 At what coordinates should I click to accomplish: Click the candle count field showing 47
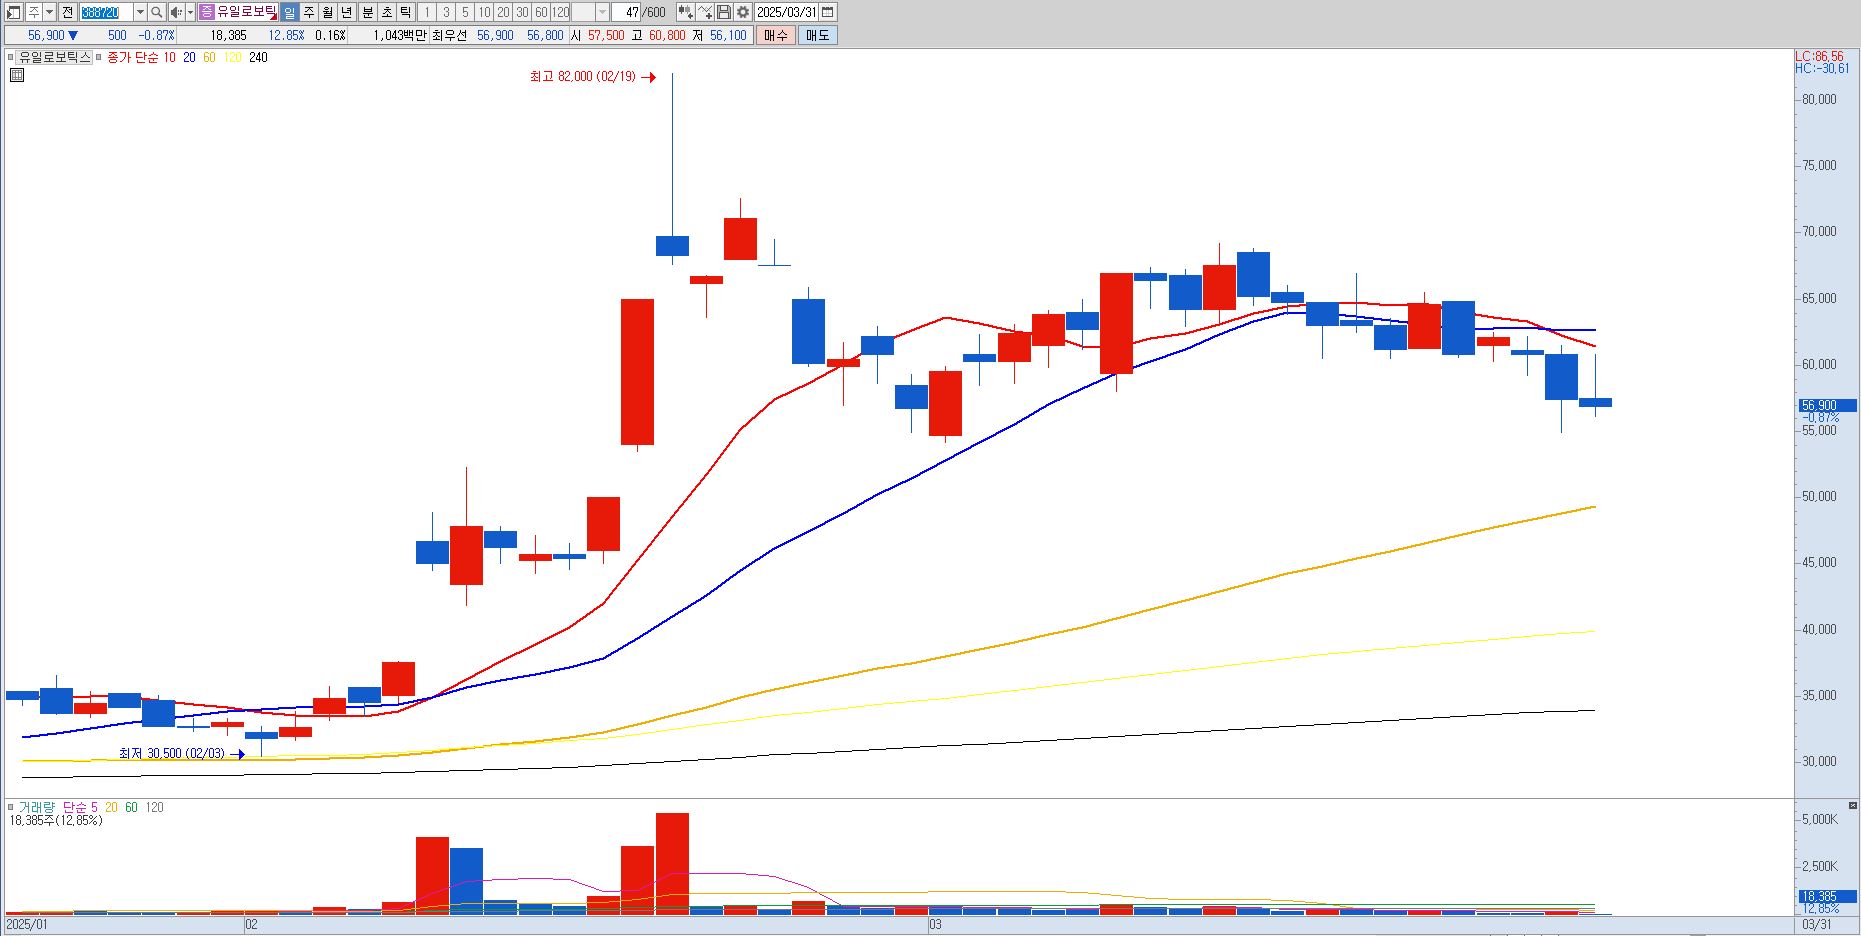tap(626, 12)
